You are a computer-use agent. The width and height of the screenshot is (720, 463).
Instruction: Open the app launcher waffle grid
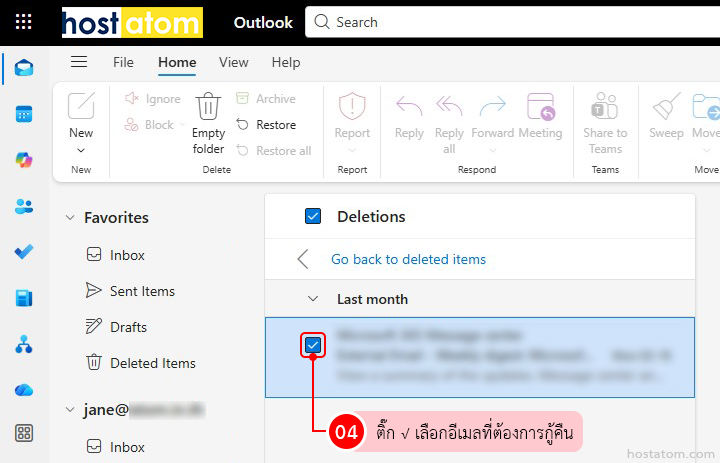click(23, 22)
